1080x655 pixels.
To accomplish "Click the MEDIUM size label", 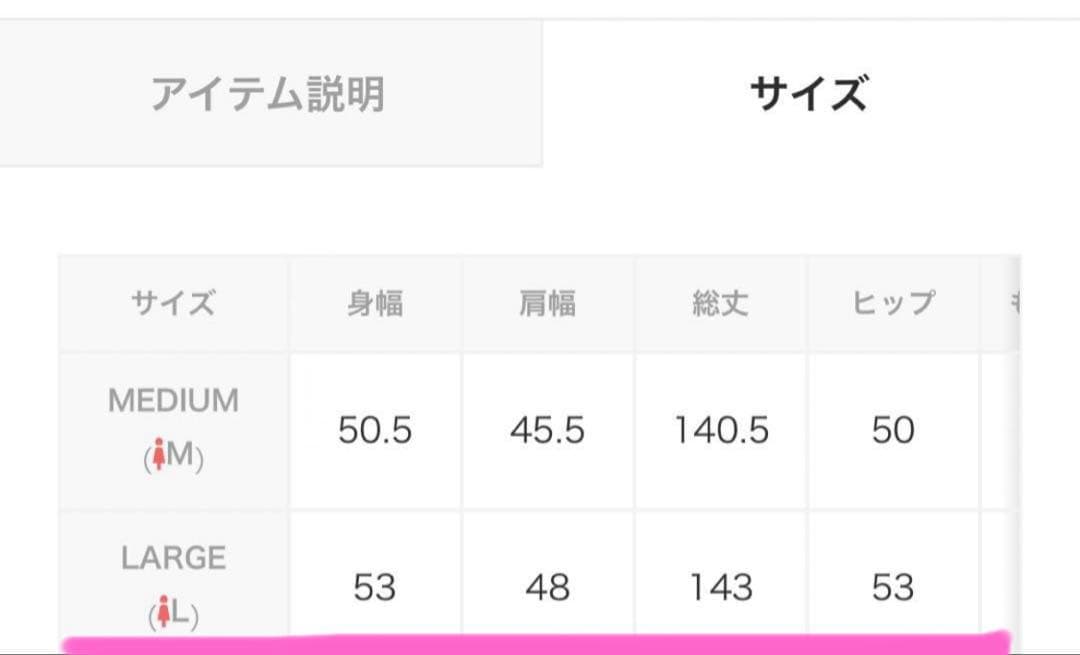I will (x=172, y=399).
